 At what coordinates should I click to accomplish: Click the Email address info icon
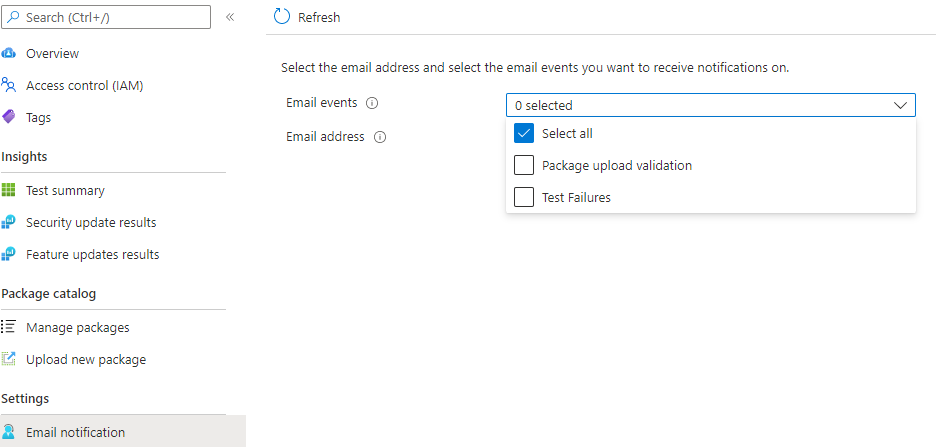(x=380, y=137)
